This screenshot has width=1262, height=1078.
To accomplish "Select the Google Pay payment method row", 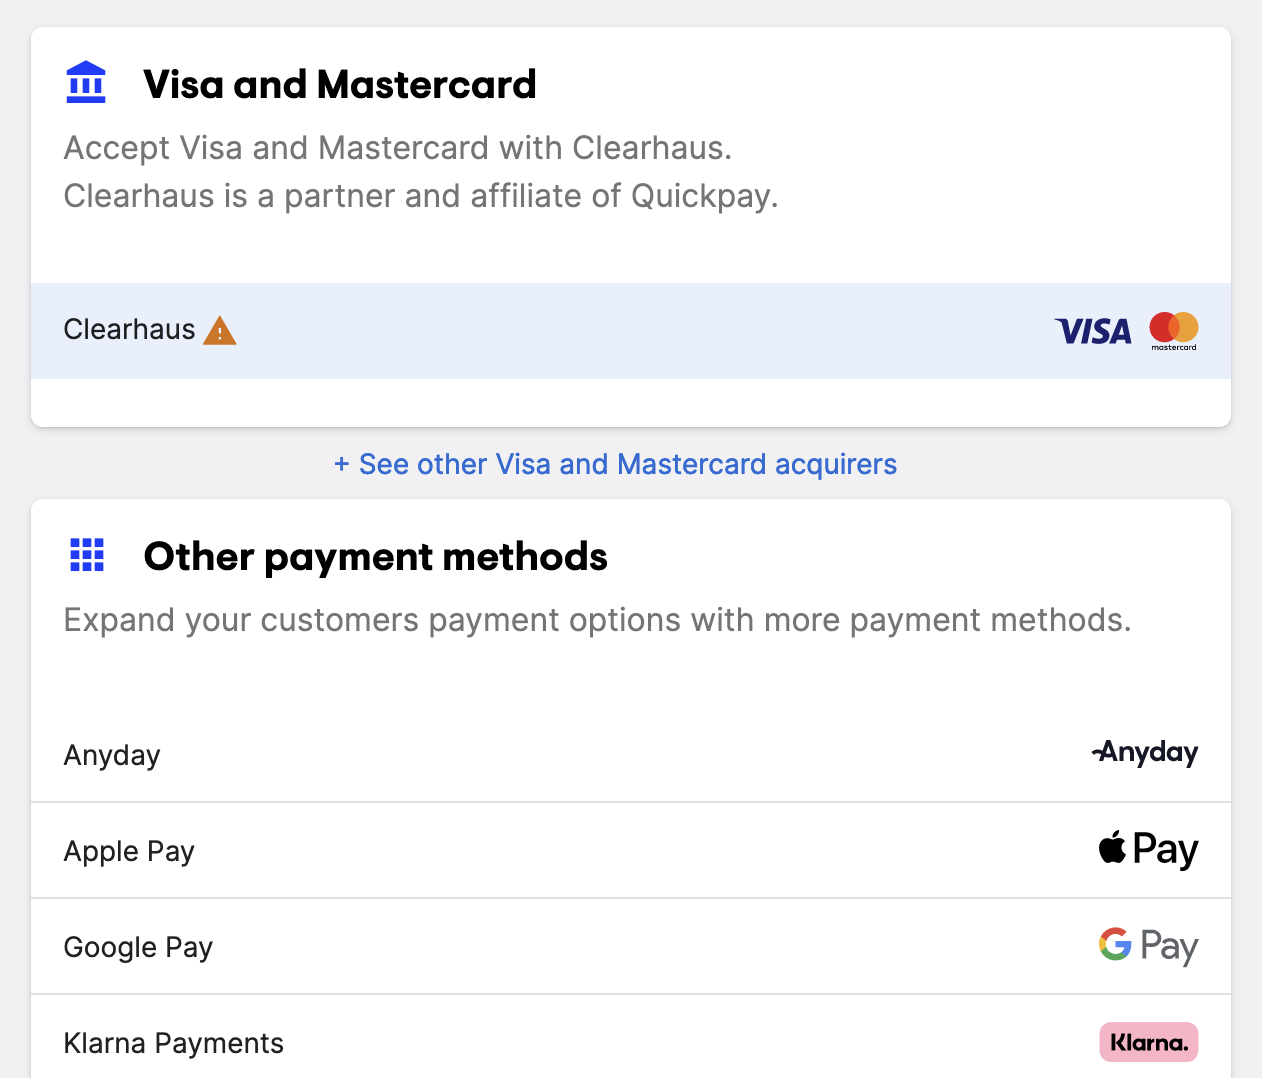I will tap(631, 946).
